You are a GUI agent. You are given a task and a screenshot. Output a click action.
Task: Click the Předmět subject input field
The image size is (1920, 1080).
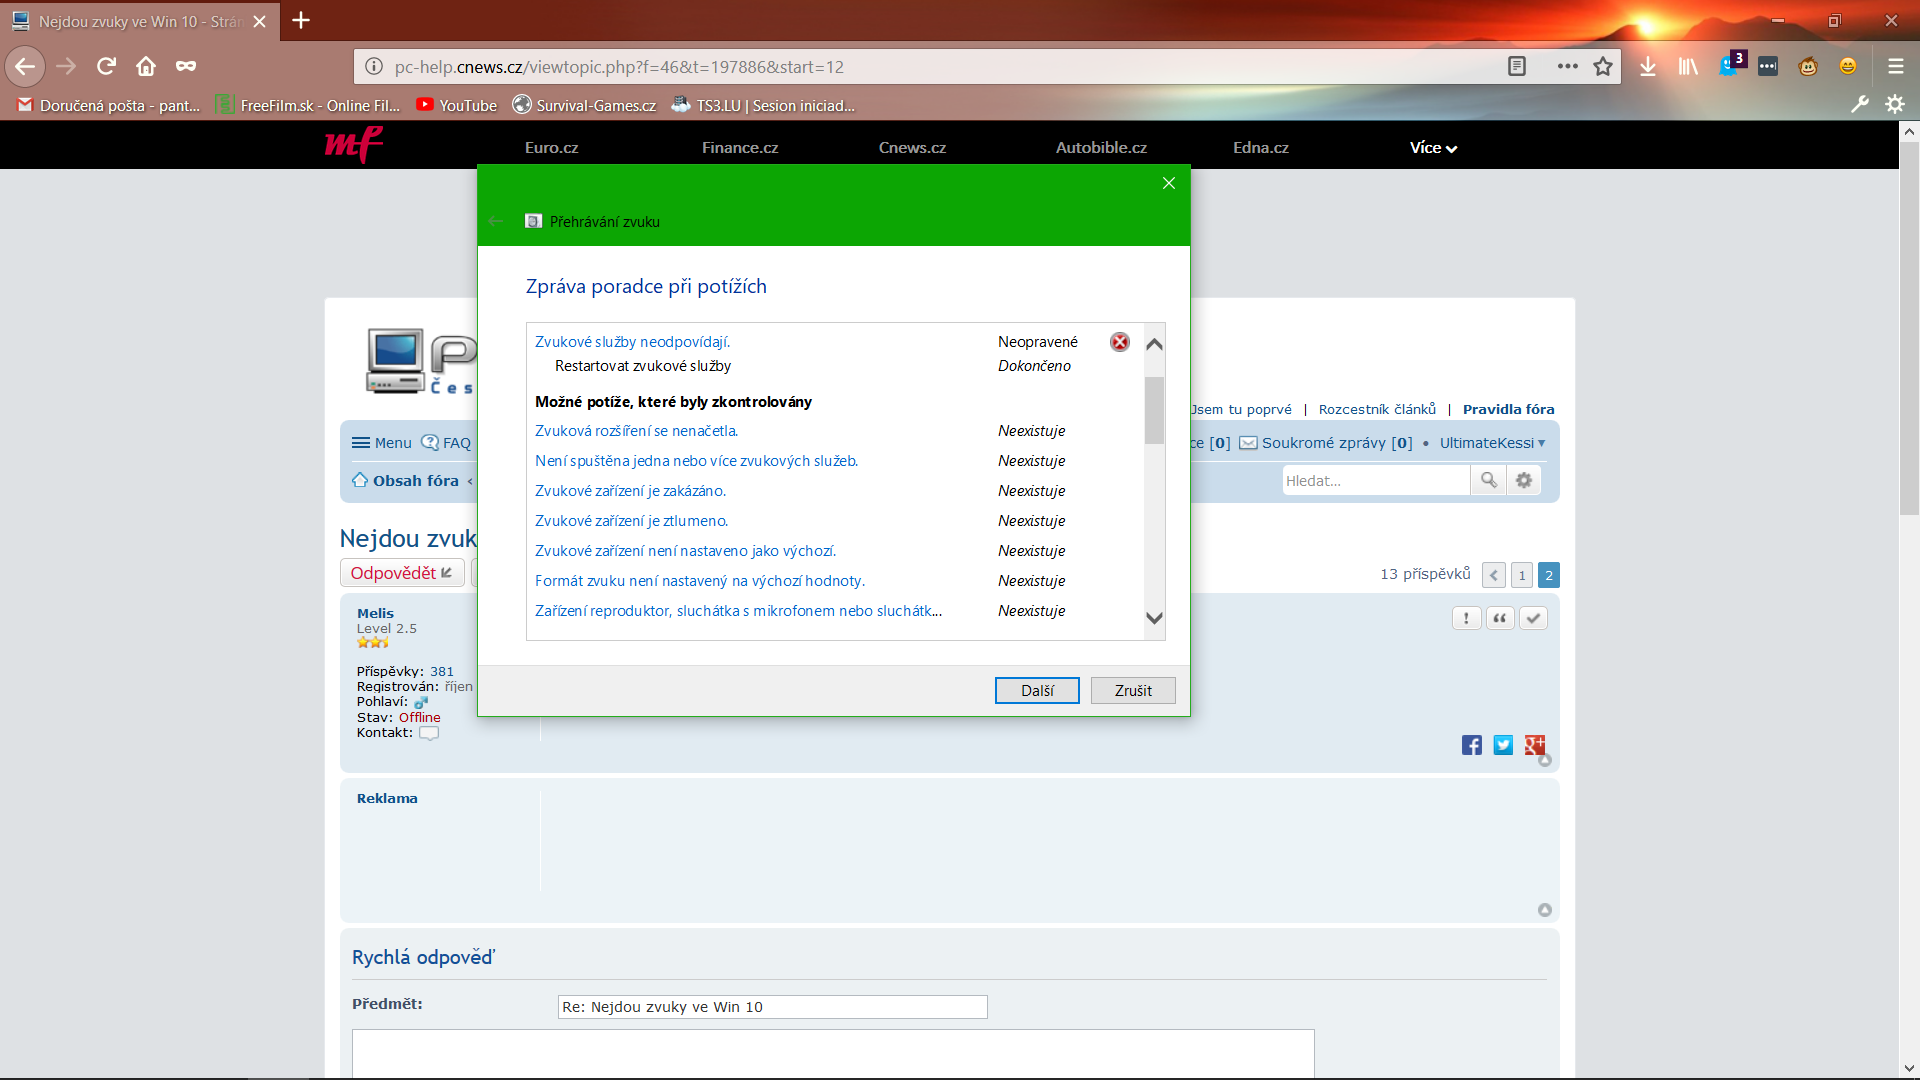[x=772, y=1007]
